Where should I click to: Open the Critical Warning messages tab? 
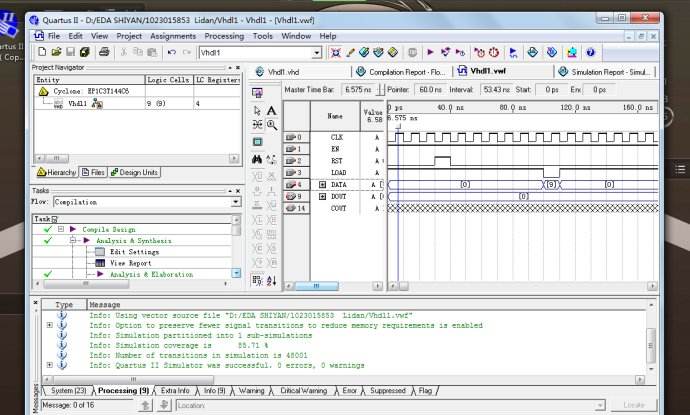303,391
